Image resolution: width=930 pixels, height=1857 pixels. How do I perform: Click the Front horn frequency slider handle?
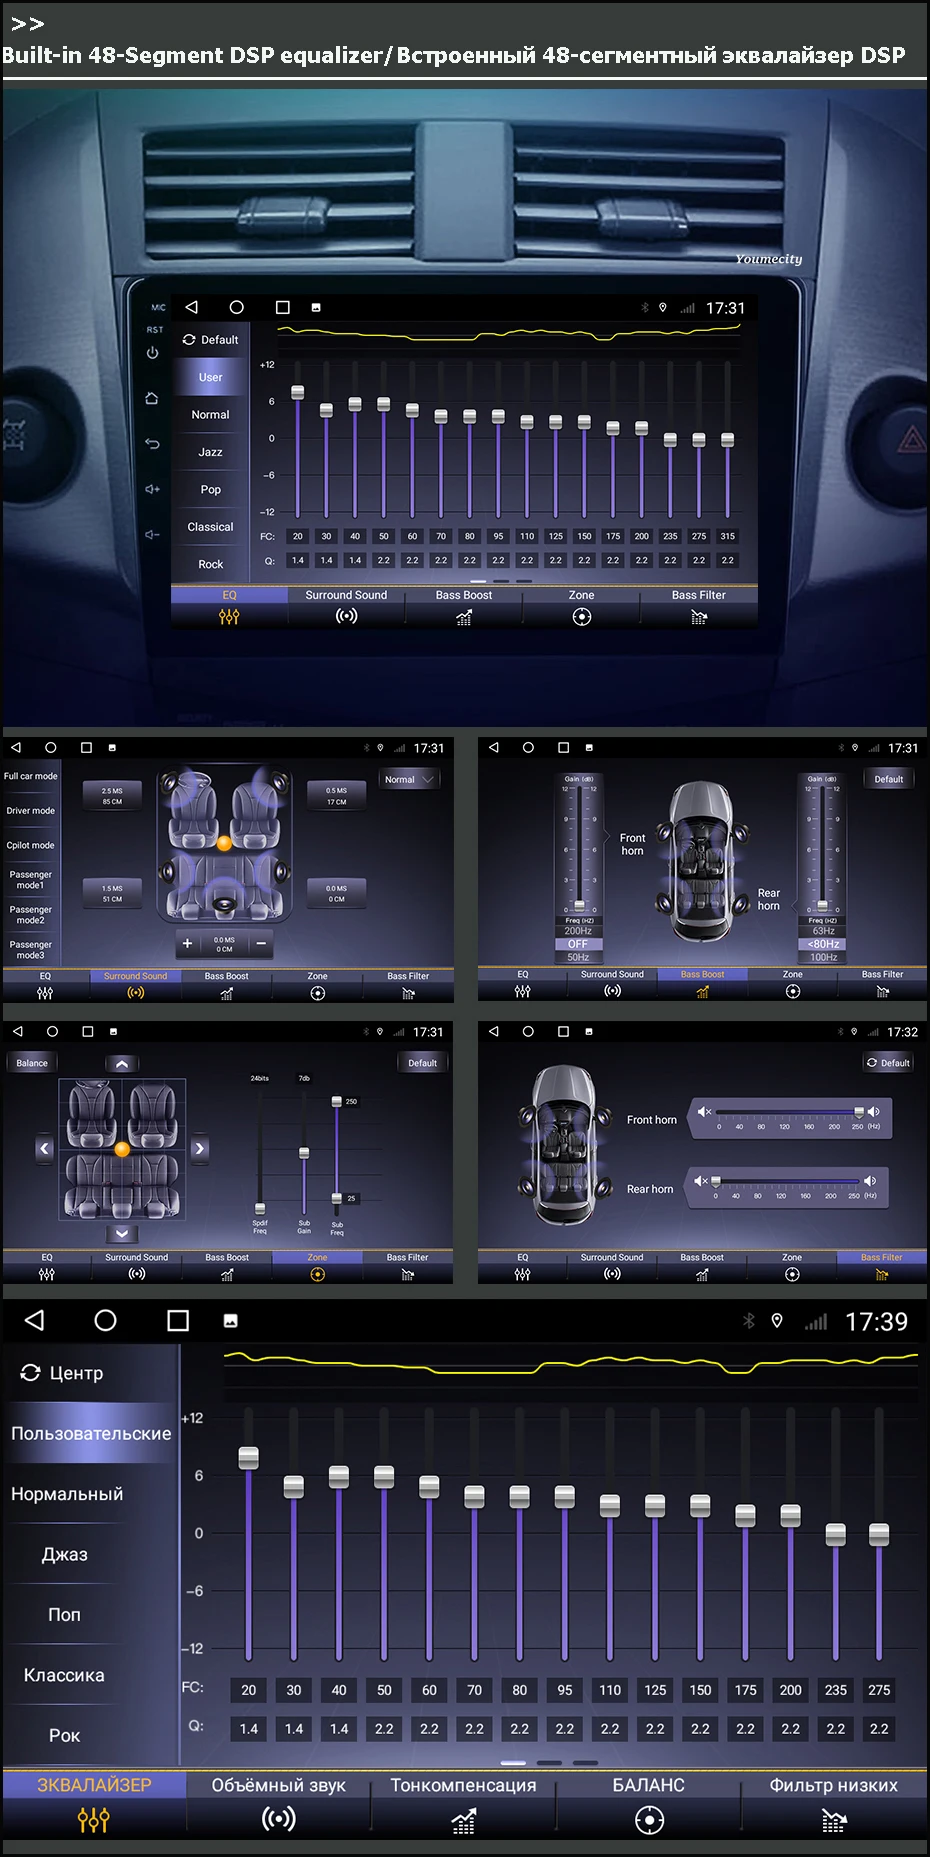point(859,1112)
